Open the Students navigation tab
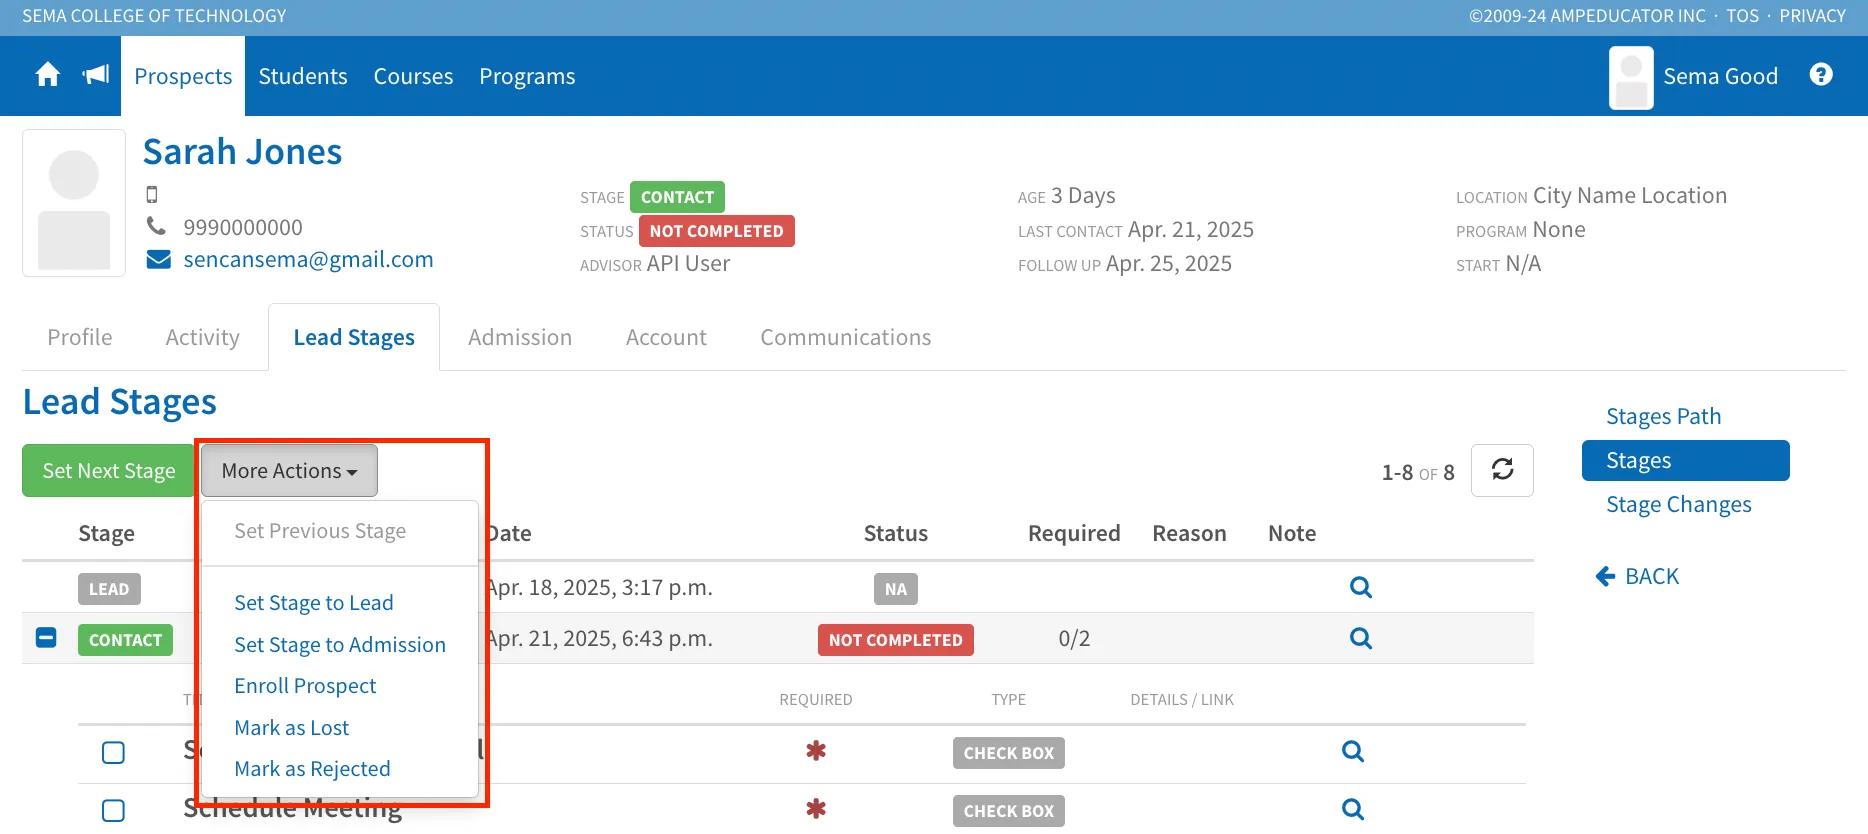The height and width of the screenshot is (834, 1868). [303, 76]
